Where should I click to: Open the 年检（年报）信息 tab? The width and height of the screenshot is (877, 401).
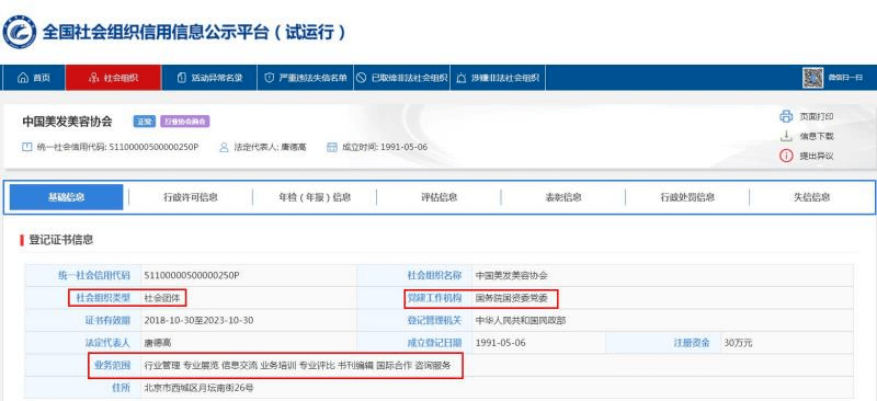point(315,197)
